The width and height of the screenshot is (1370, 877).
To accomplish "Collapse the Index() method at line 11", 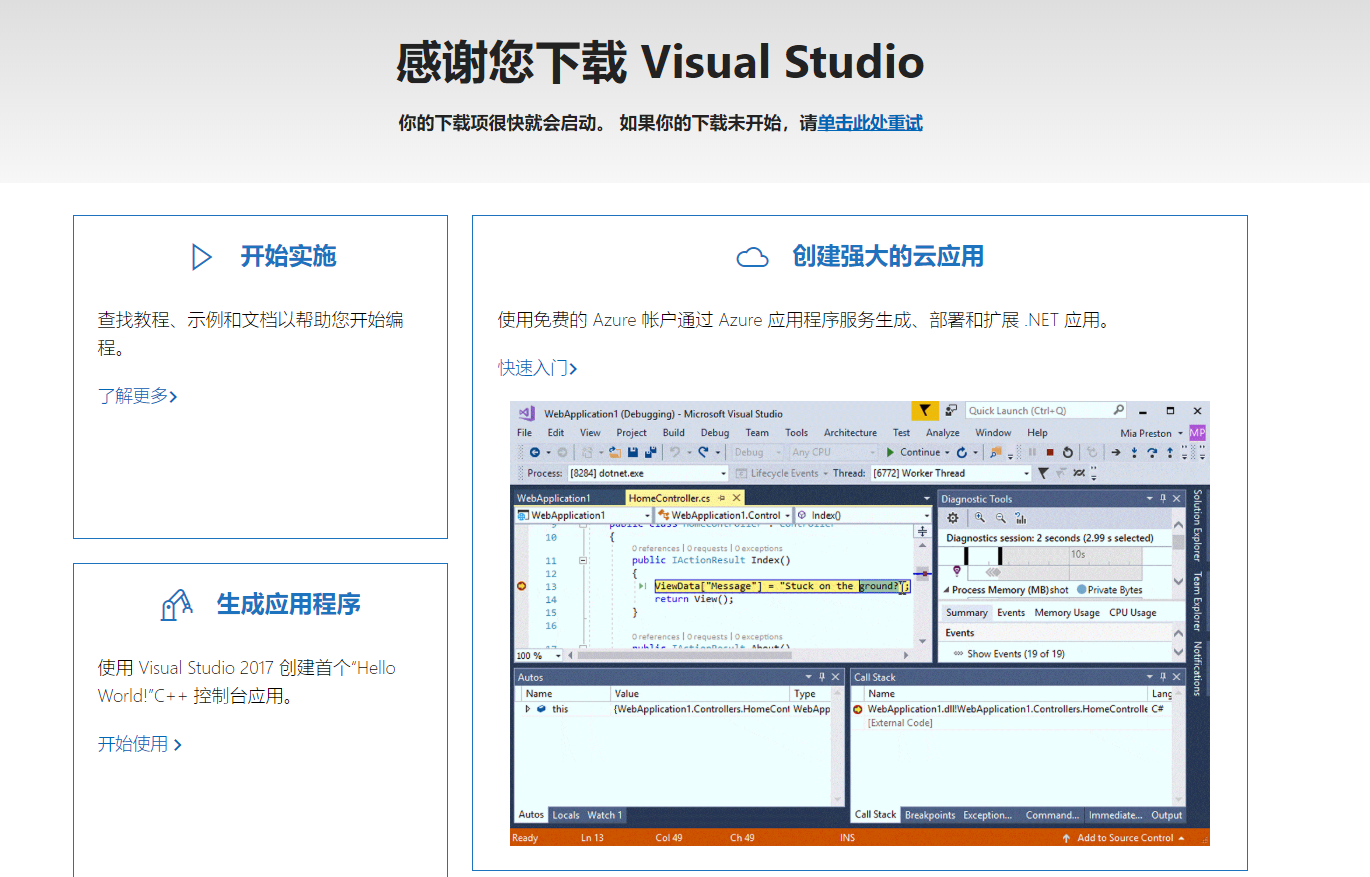I will [582, 561].
